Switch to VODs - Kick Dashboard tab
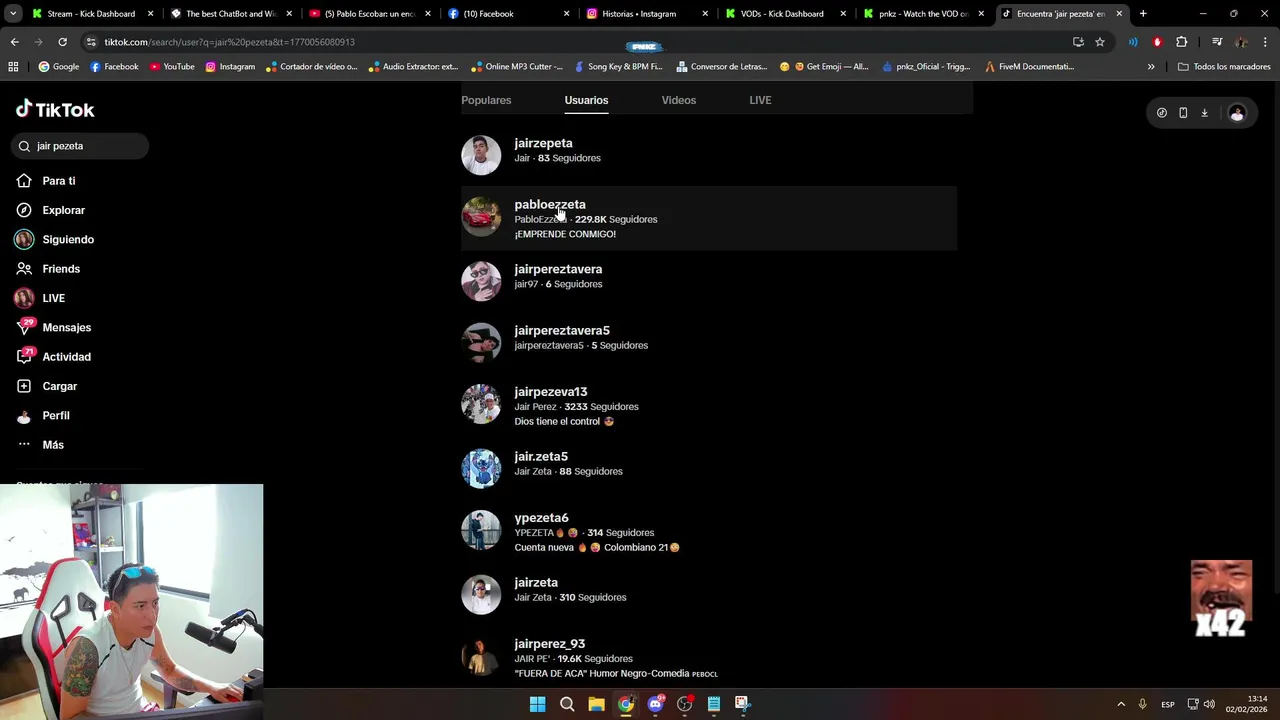Image resolution: width=1280 pixels, height=720 pixels. [x=784, y=14]
